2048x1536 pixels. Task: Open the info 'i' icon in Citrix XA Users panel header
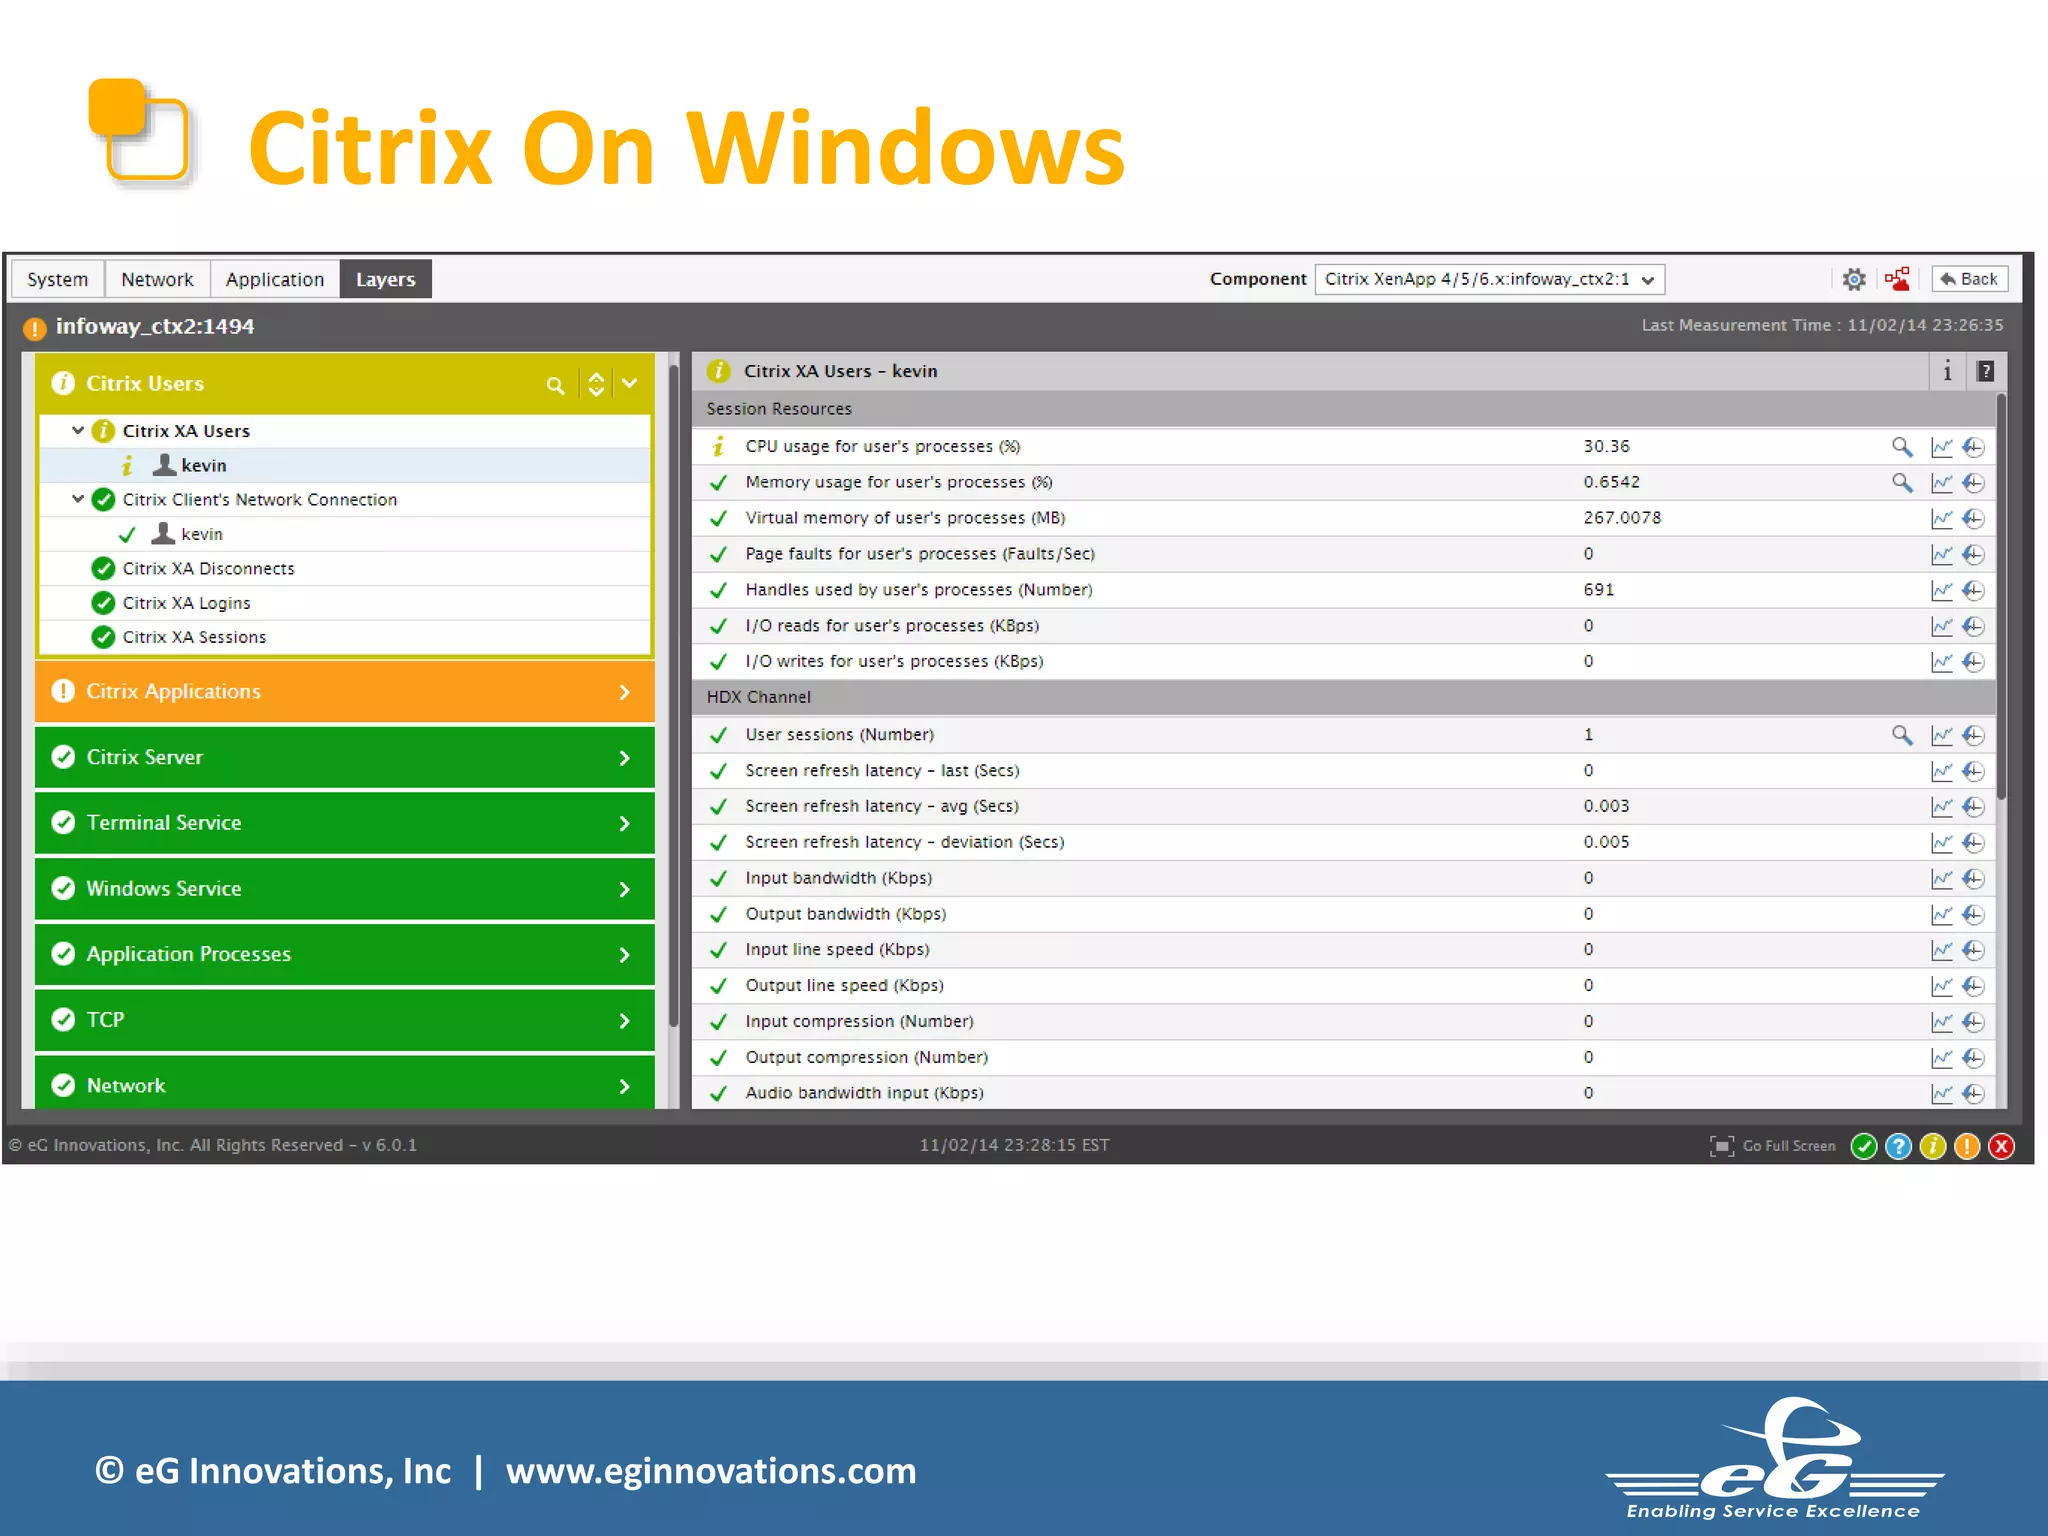[1947, 371]
